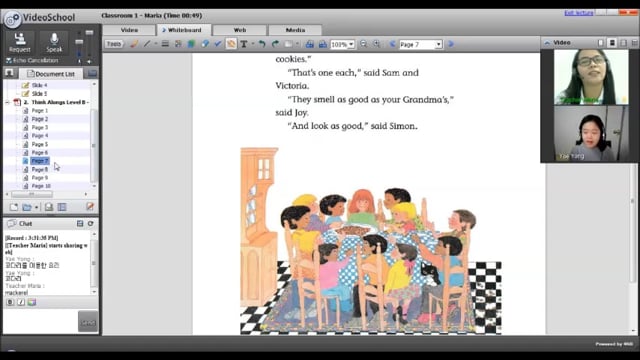Click the Undo arrow
Image resolution: width=640 pixels, height=360 pixels.
tap(262, 44)
